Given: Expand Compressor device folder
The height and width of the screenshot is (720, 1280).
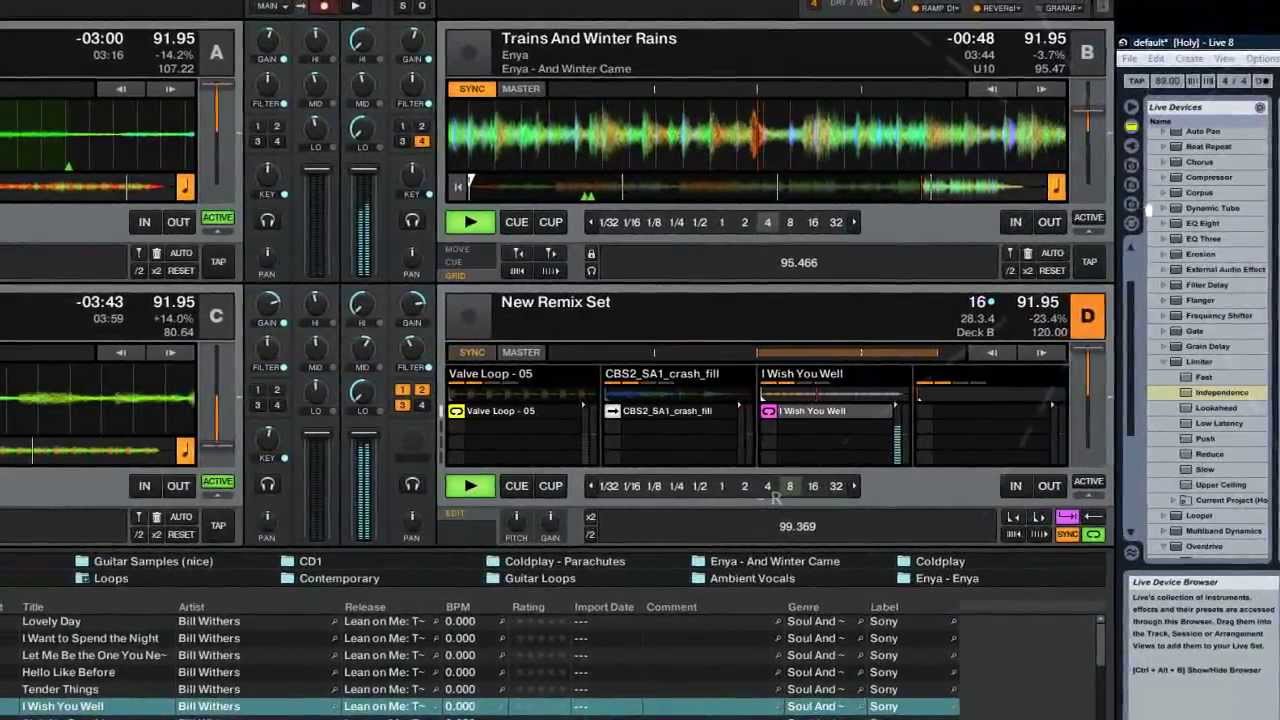Looking at the screenshot, I should click(x=1163, y=177).
